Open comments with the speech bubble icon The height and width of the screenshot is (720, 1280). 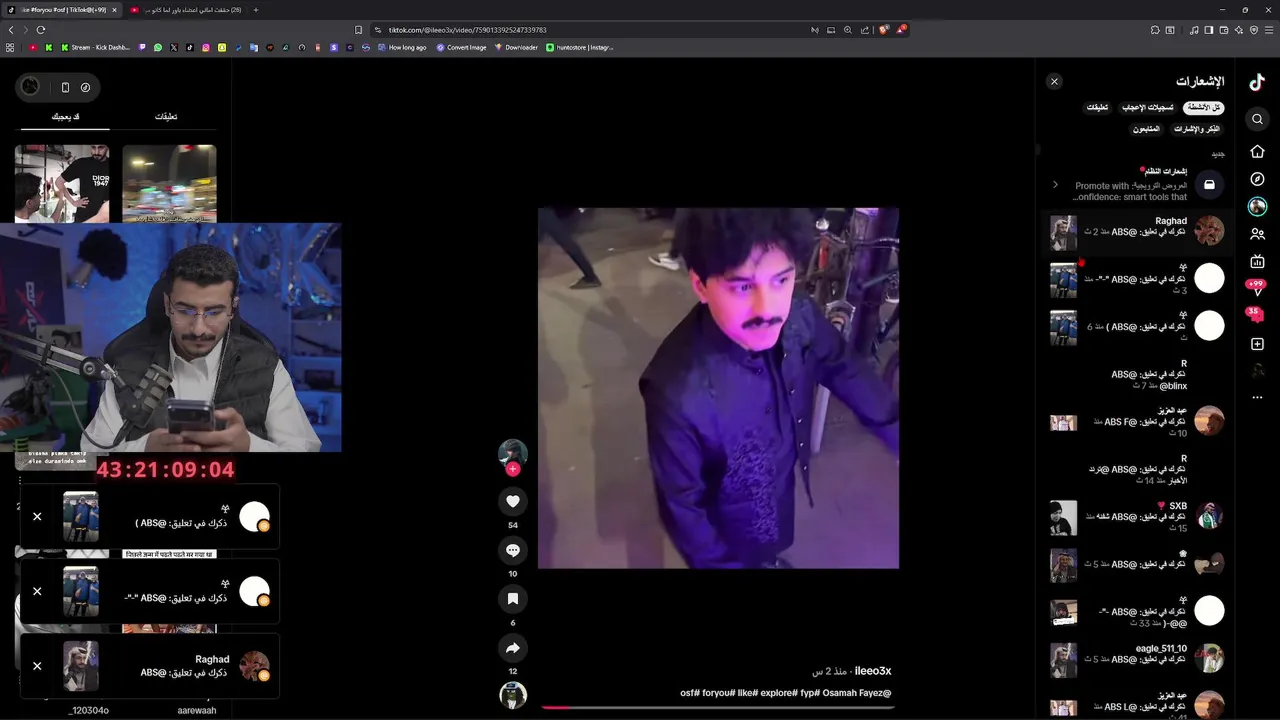(513, 550)
